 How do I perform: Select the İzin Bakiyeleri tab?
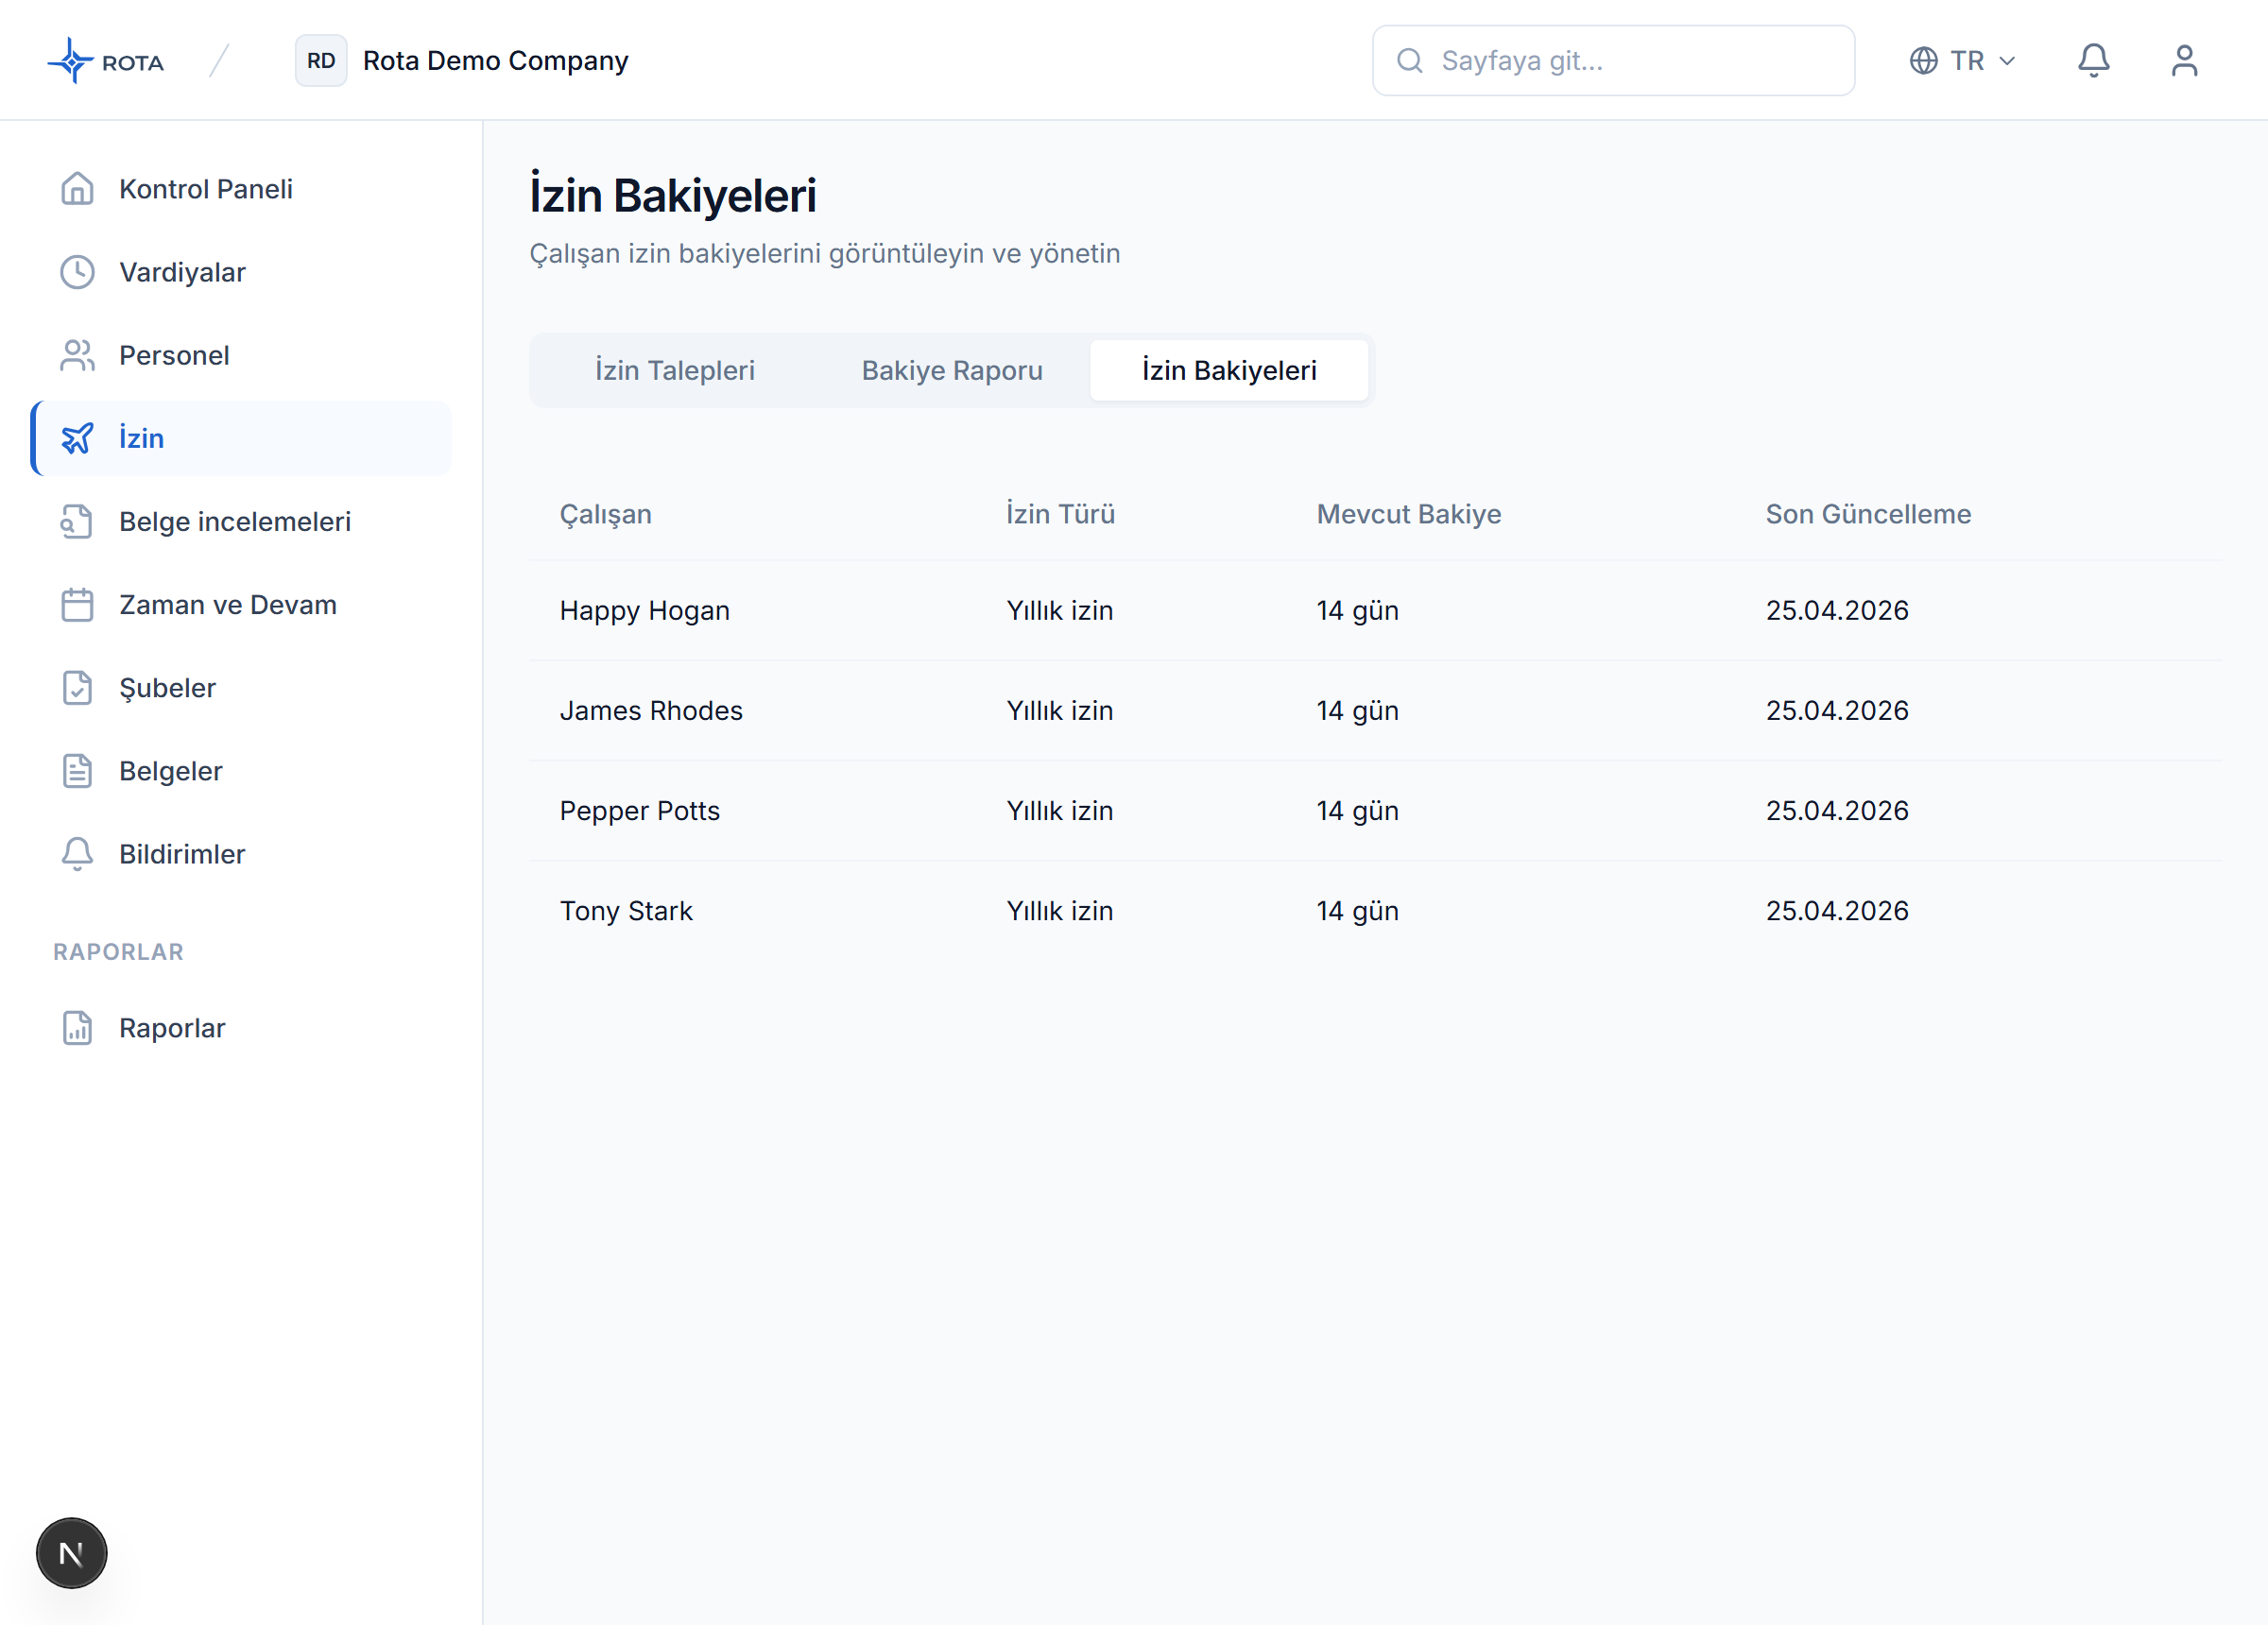tap(1229, 370)
